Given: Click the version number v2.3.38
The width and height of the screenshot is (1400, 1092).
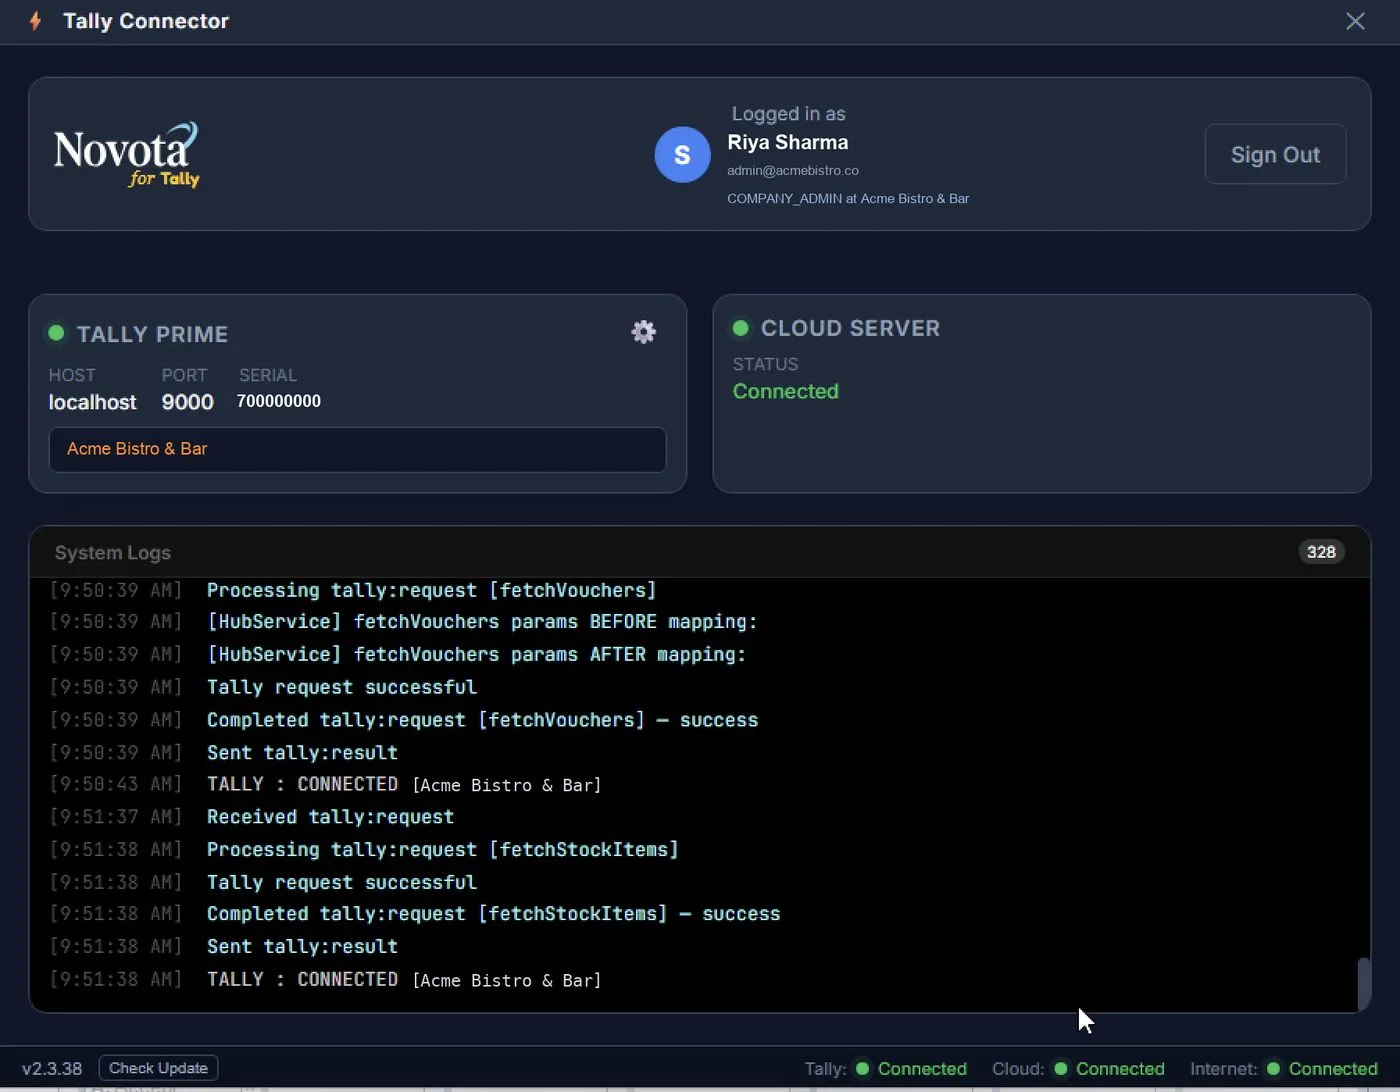Looking at the screenshot, I should 52,1068.
